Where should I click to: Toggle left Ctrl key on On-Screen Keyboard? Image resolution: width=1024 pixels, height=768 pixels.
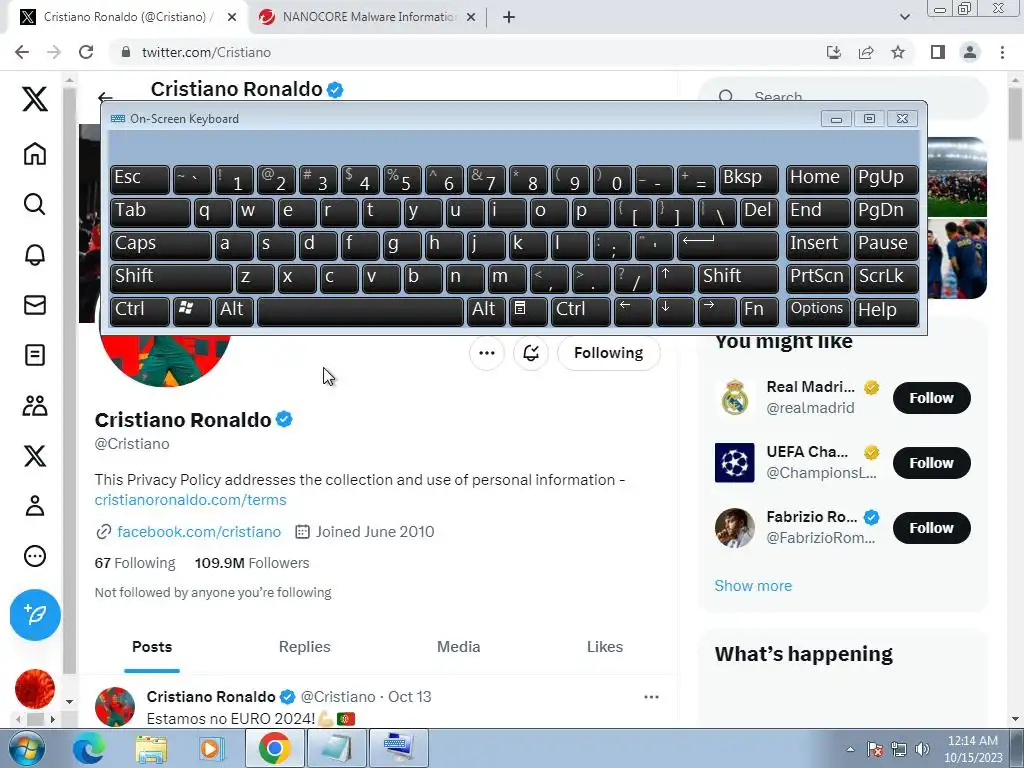click(140, 311)
